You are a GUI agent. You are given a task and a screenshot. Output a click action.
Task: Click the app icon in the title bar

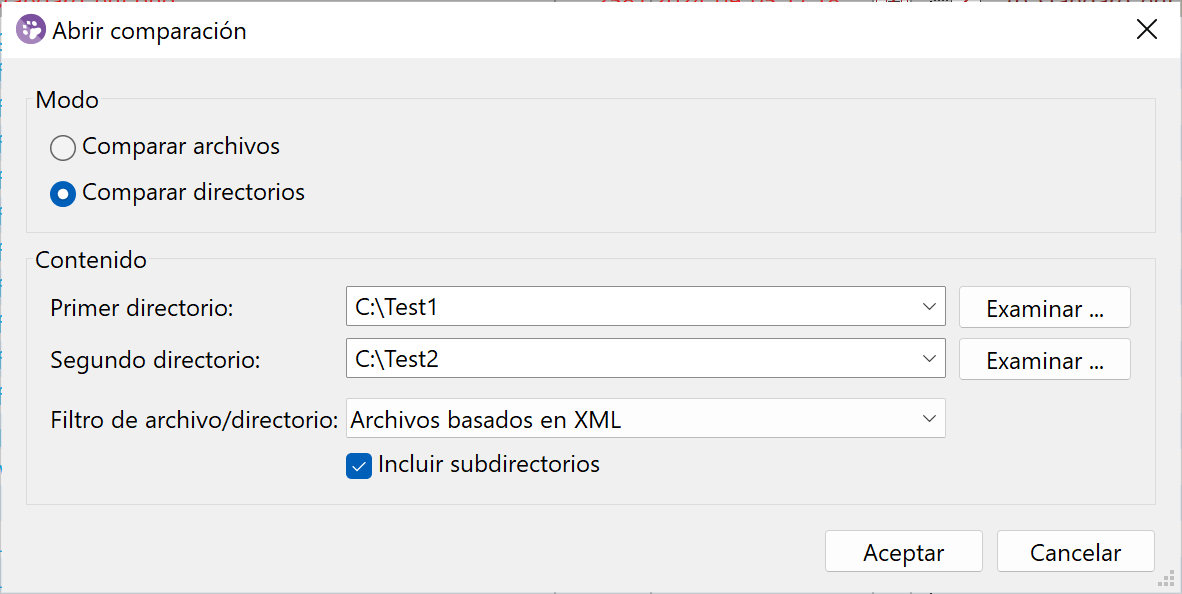[x=31, y=30]
